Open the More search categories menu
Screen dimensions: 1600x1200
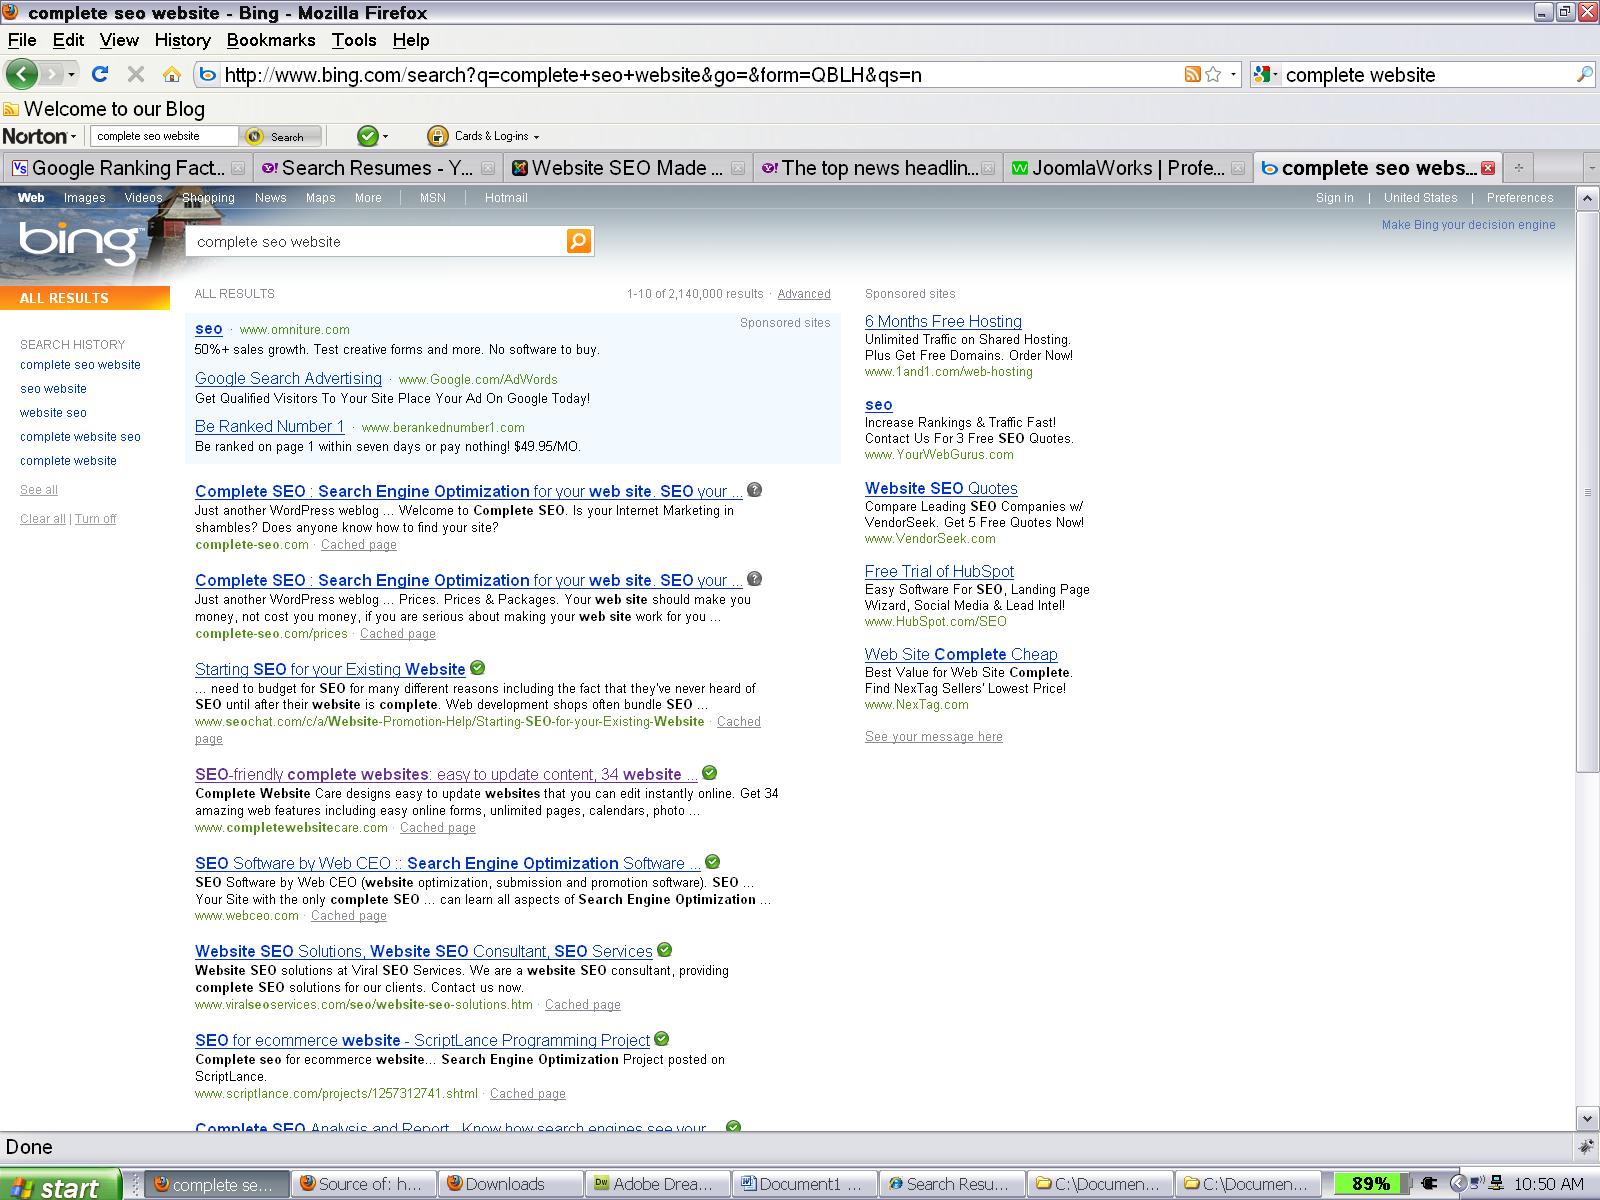[368, 198]
